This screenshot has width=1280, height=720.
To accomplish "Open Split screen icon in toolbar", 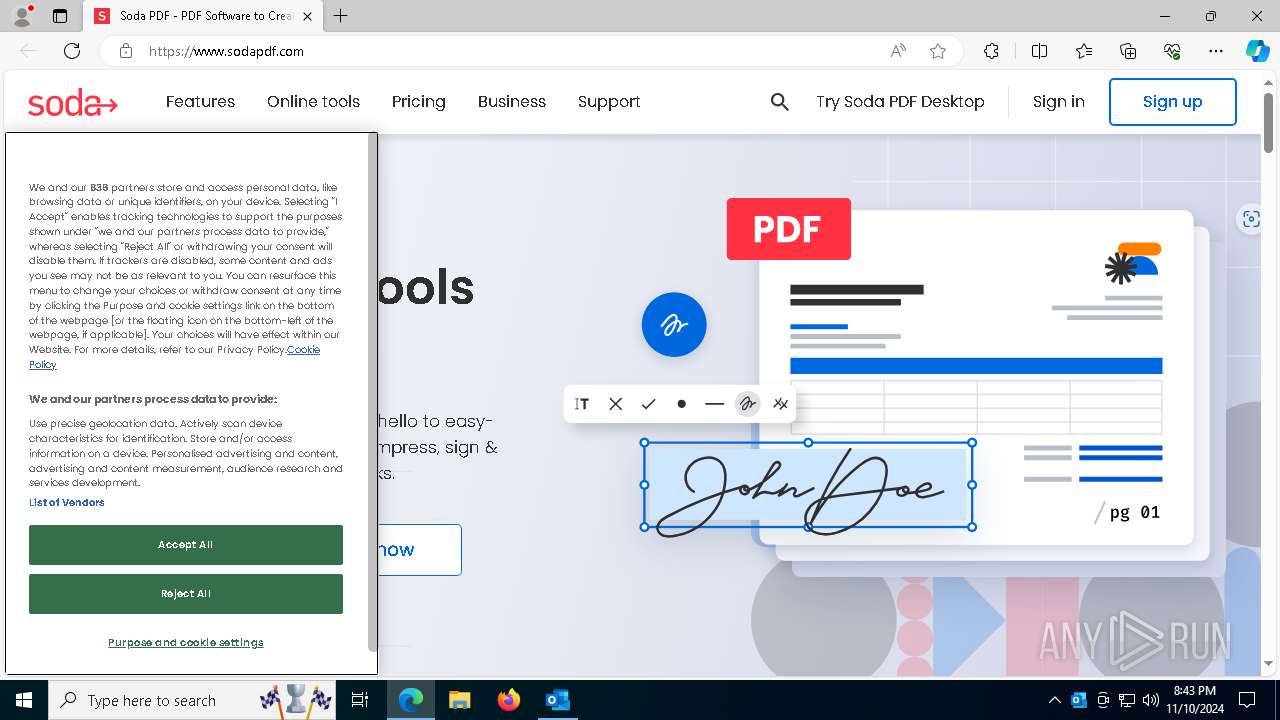I will [1039, 51].
